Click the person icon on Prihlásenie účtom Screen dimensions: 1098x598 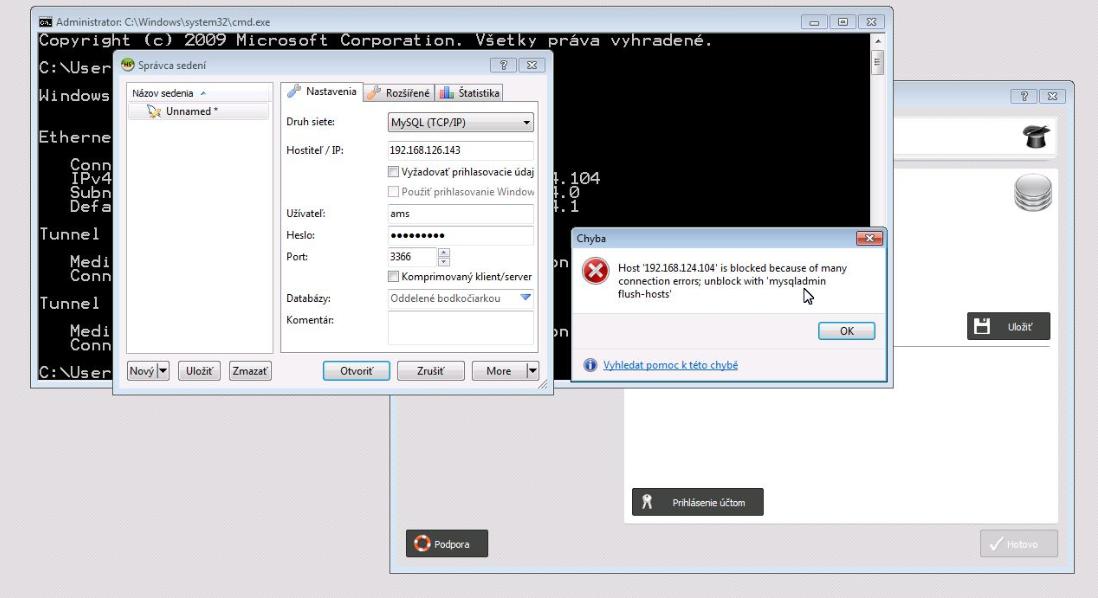648,502
